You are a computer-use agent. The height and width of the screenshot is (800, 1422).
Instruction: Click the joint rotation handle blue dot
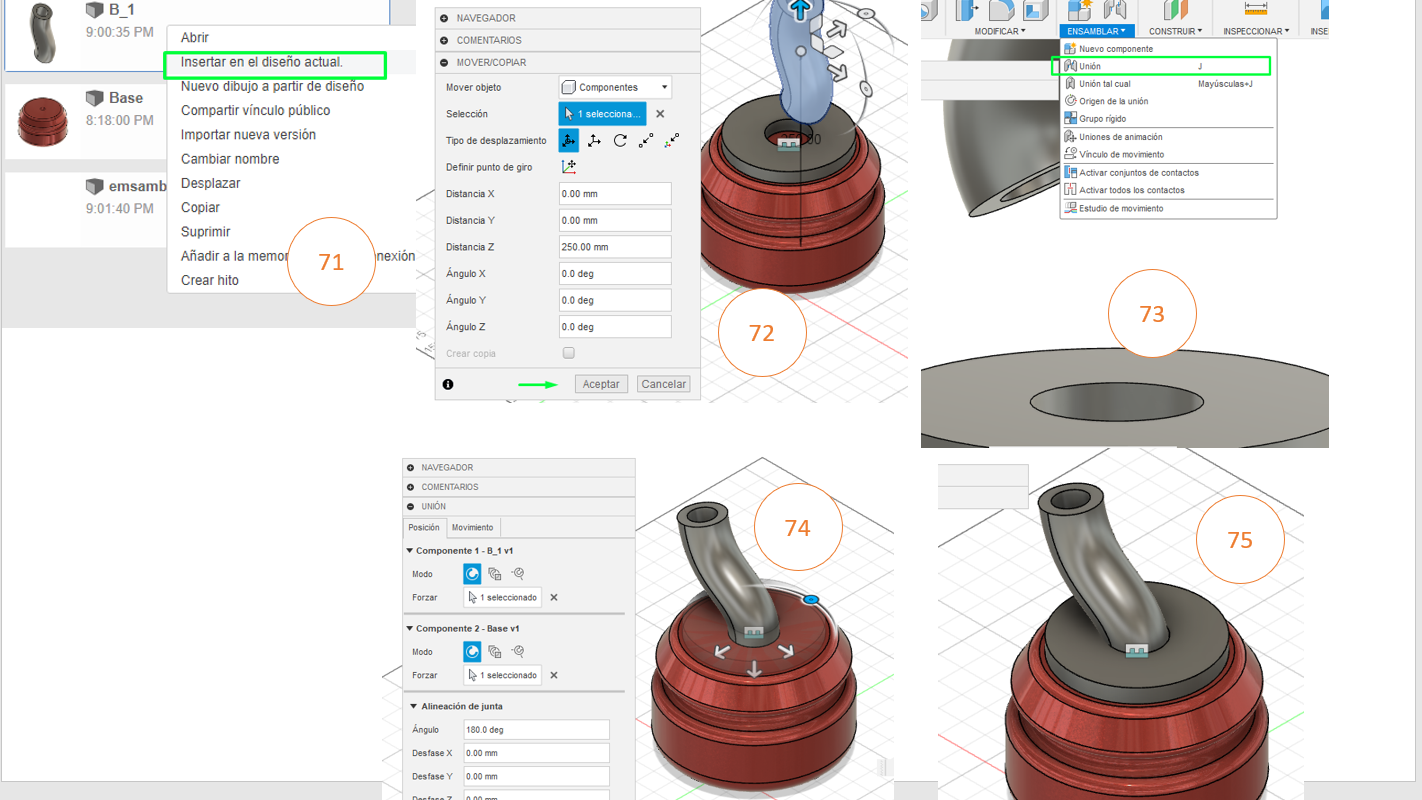point(811,599)
